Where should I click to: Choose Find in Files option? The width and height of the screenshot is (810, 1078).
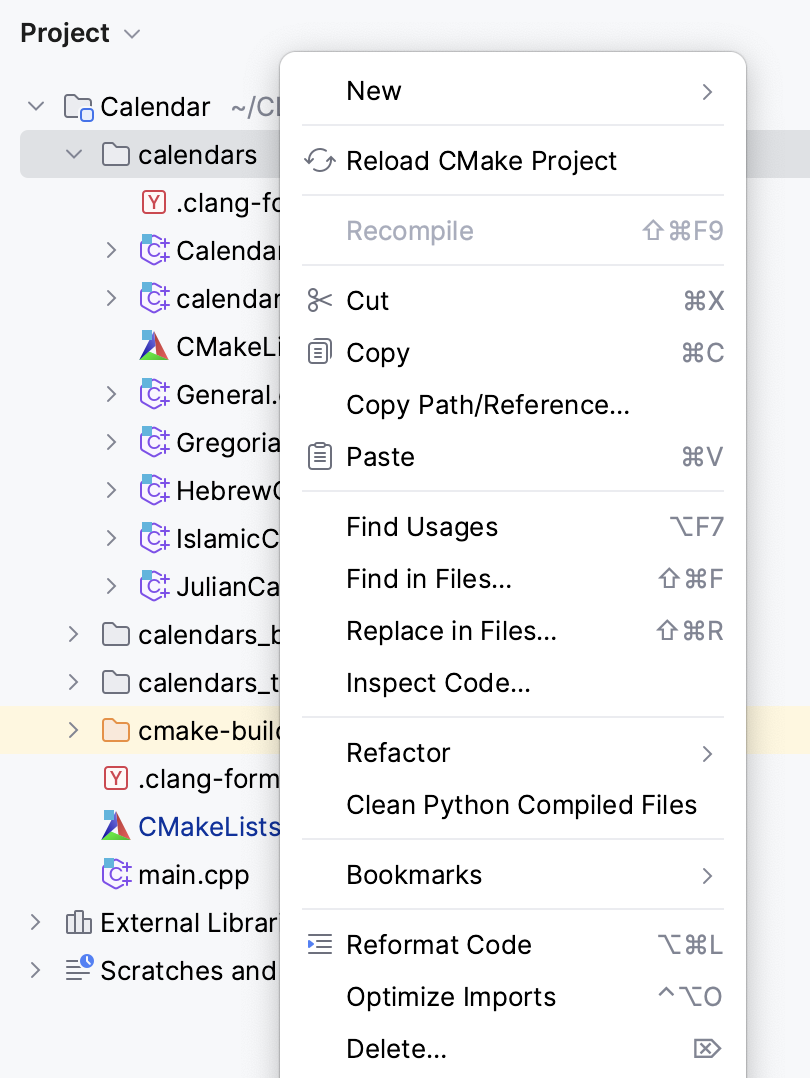click(x=428, y=578)
